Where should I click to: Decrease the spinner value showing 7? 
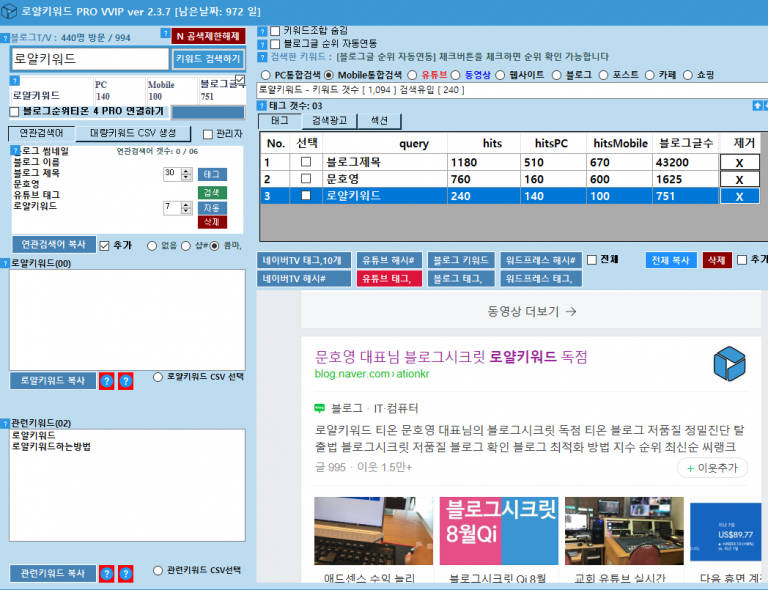pos(186,211)
